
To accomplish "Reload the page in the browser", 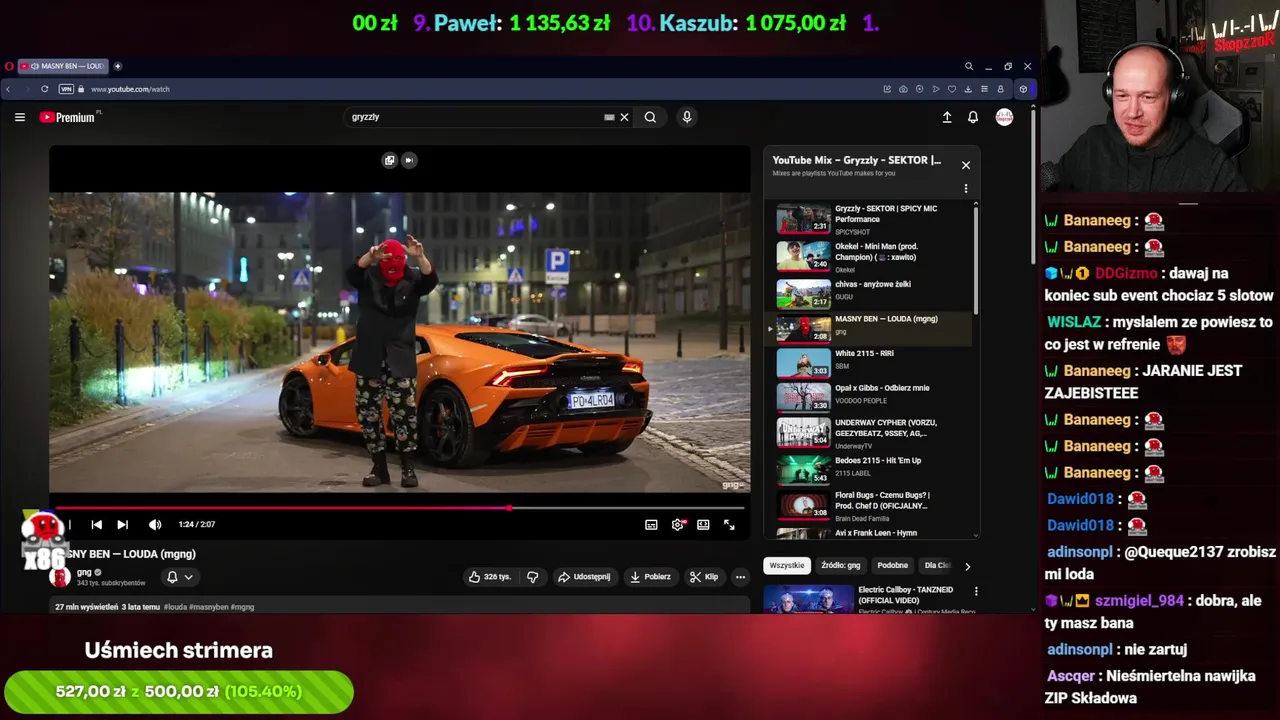I will 44,89.
